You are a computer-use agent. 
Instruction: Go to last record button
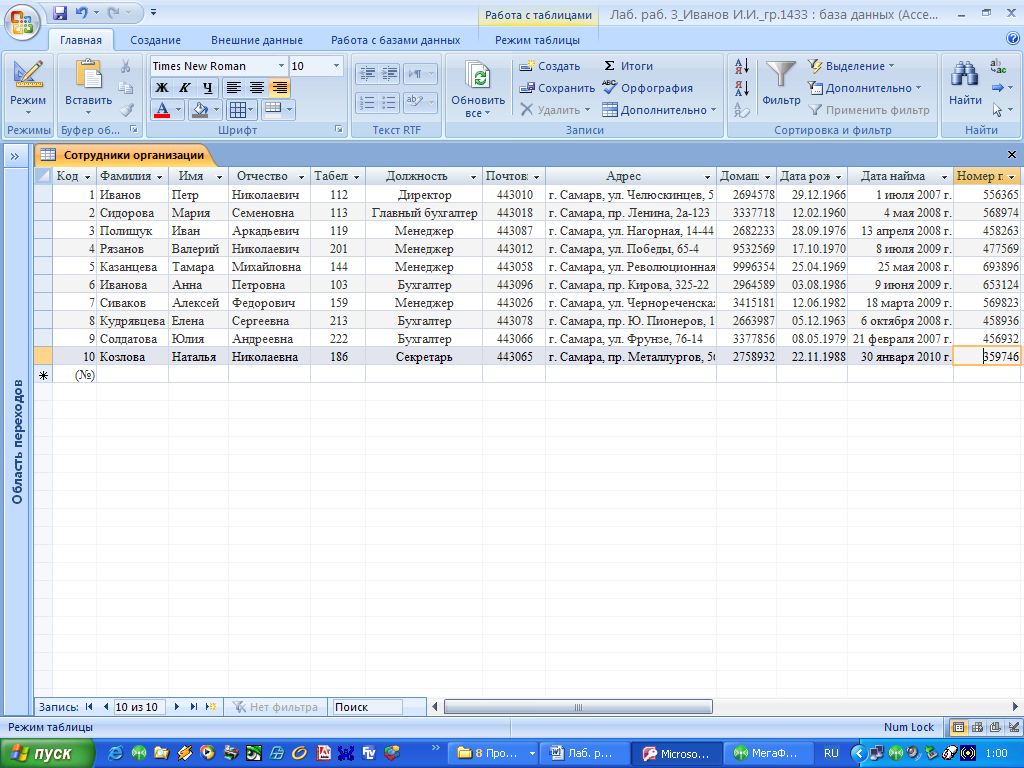[x=193, y=707]
